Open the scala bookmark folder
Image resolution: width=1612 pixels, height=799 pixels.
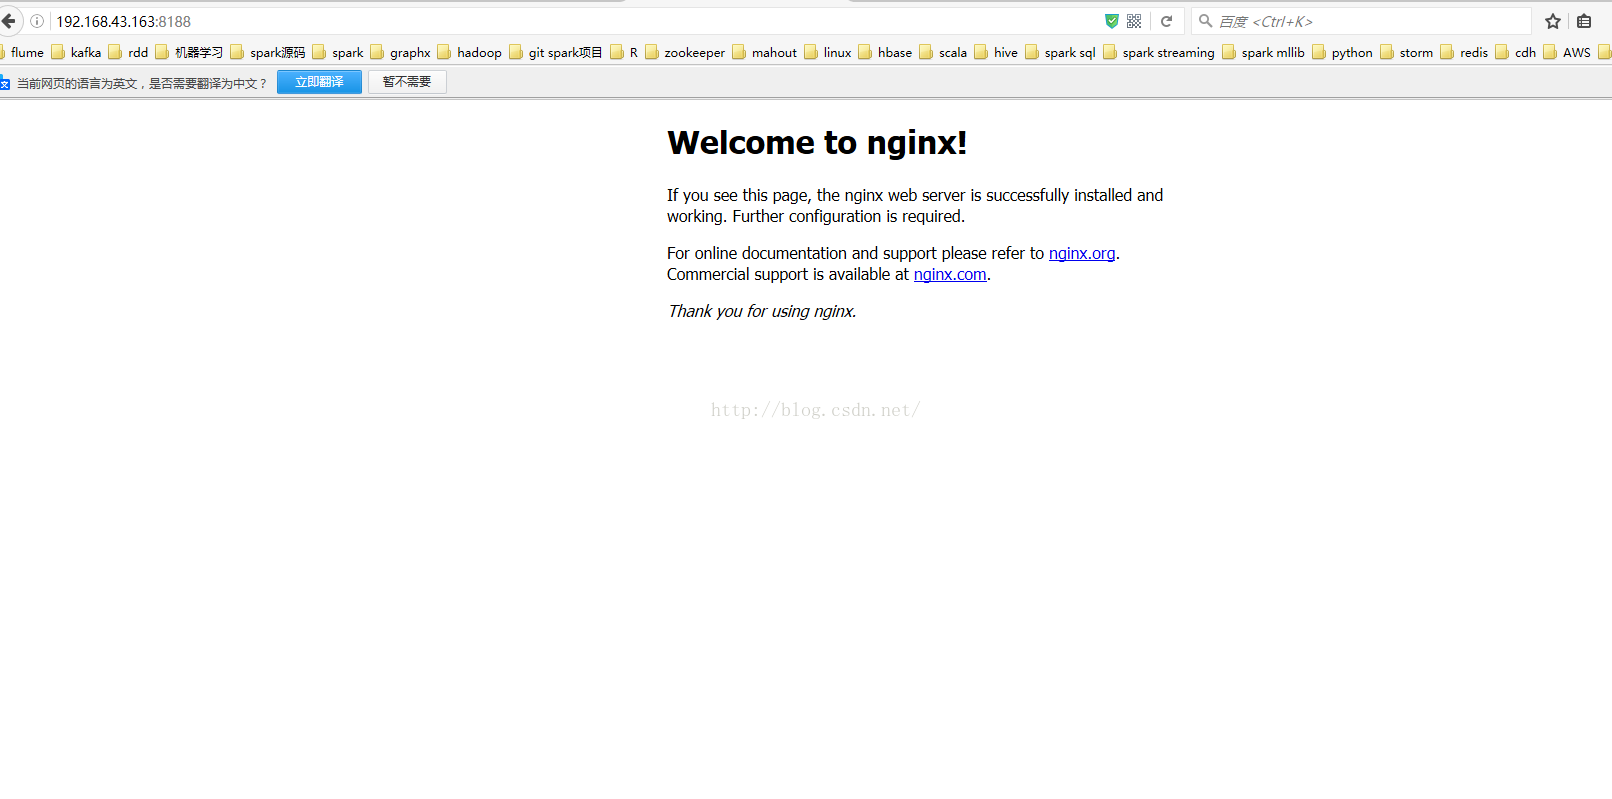tap(944, 52)
